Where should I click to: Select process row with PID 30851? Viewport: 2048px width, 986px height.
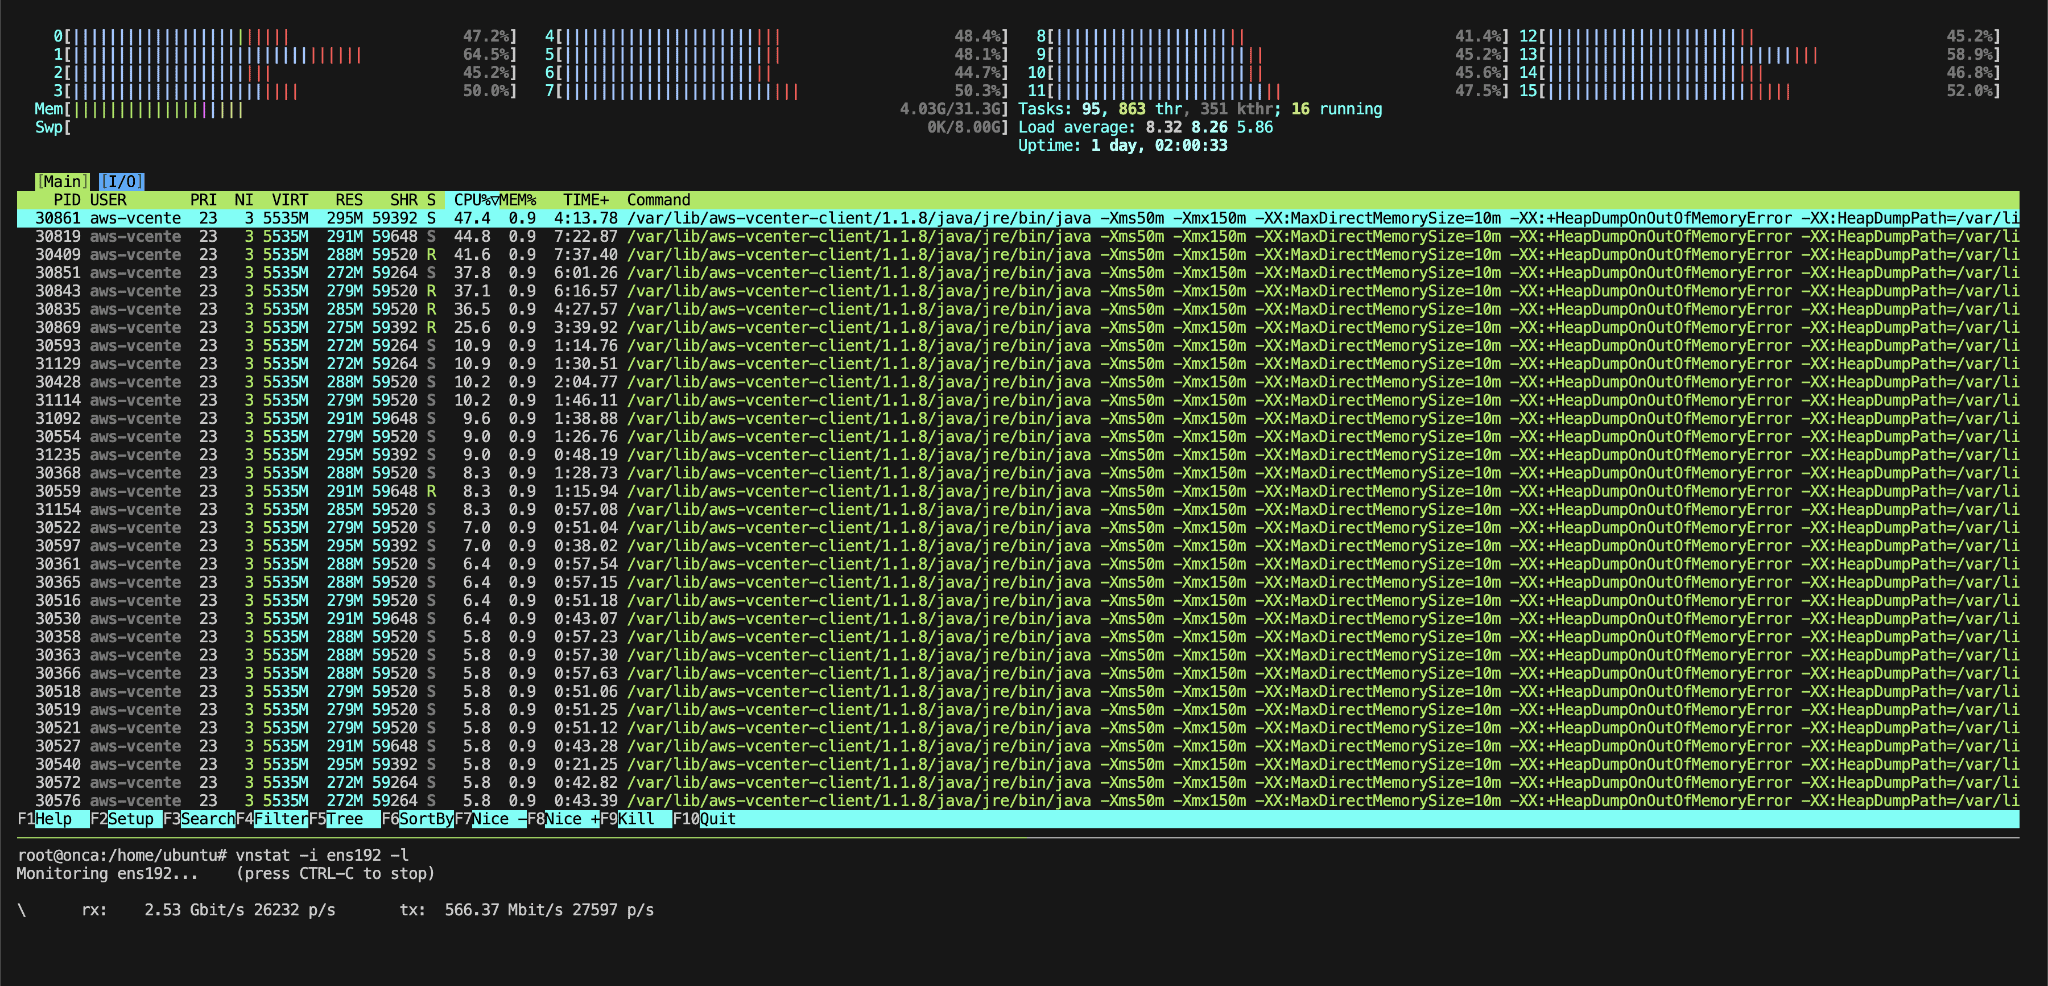pyautogui.click(x=1018, y=273)
